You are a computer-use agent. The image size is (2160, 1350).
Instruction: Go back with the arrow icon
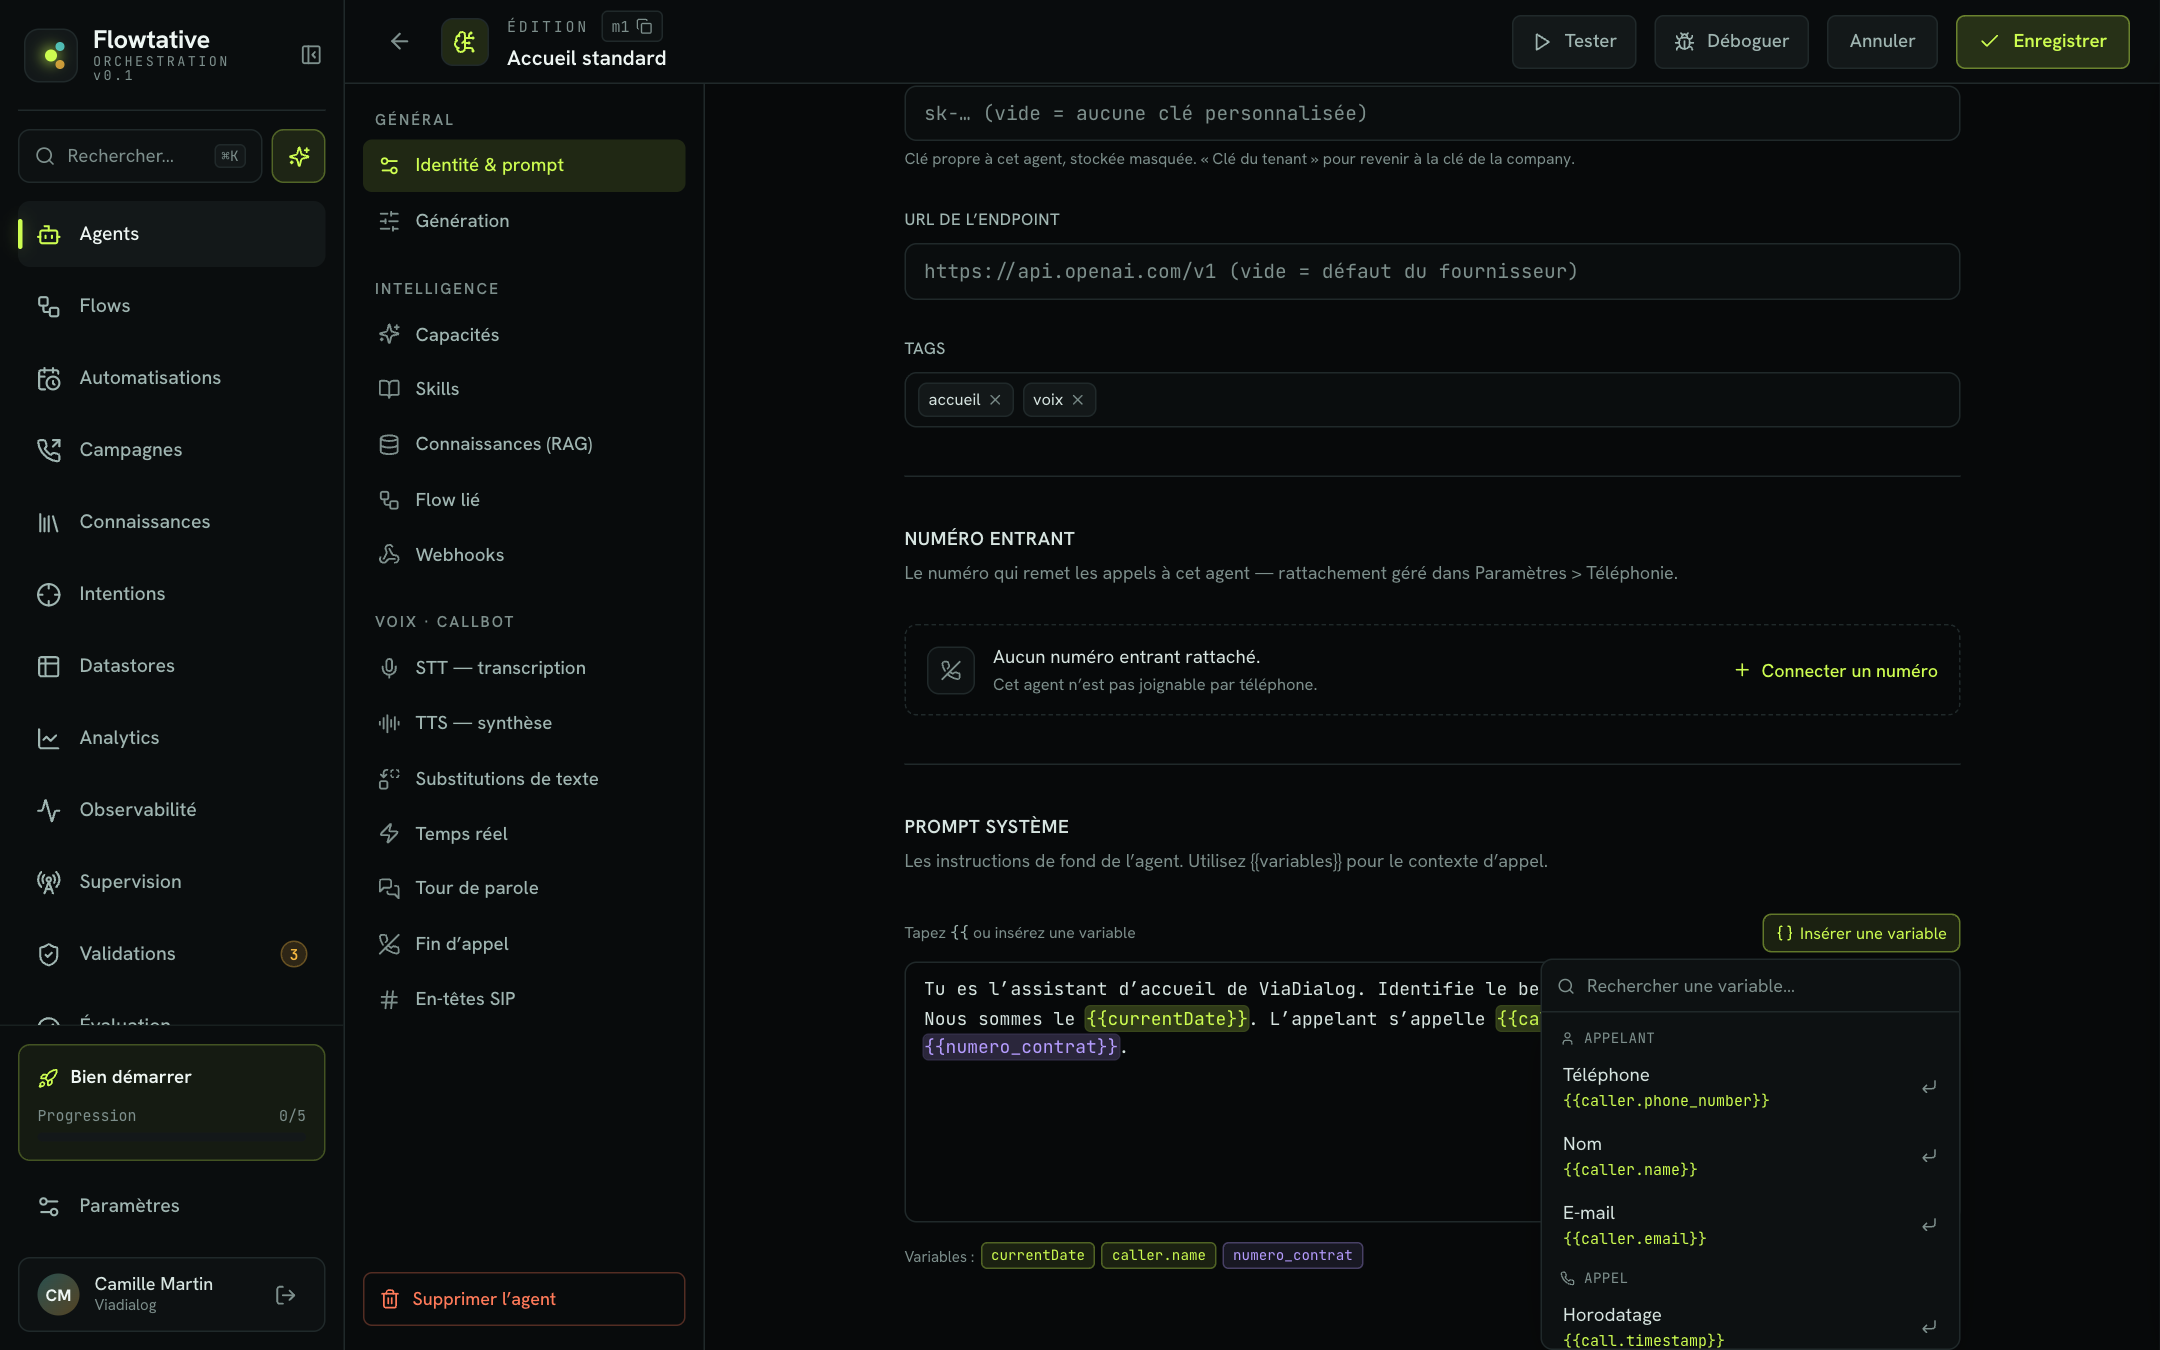[399, 41]
